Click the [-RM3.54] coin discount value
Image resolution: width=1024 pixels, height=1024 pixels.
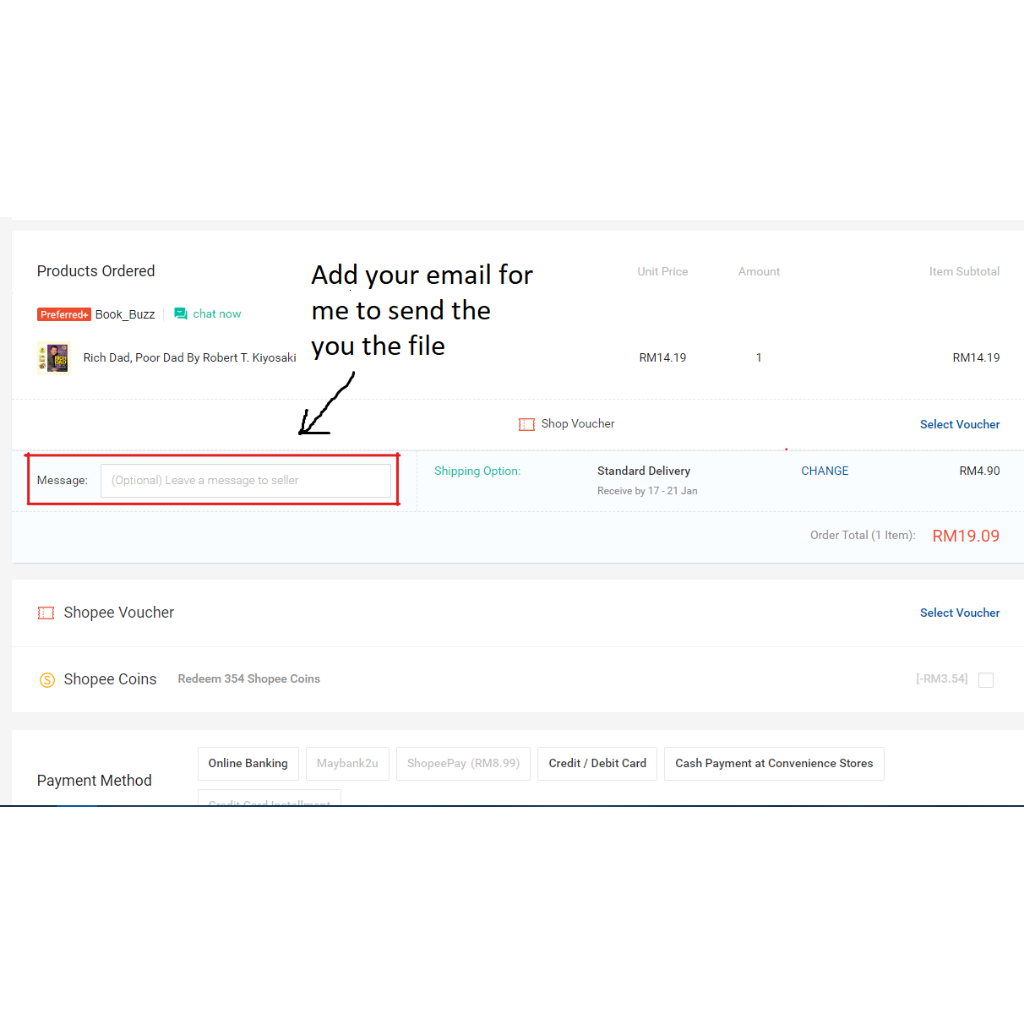pos(942,679)
